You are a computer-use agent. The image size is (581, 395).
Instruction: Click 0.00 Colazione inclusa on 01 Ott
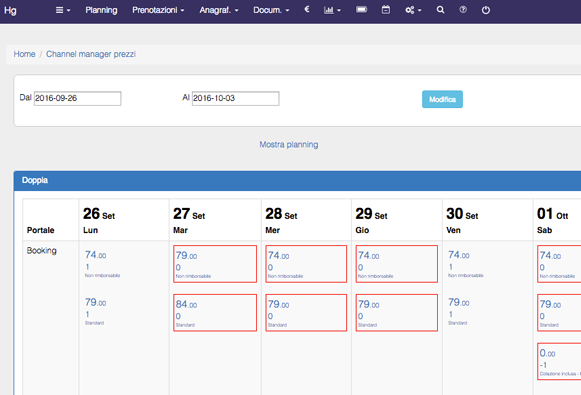click(x=559, y=361)
